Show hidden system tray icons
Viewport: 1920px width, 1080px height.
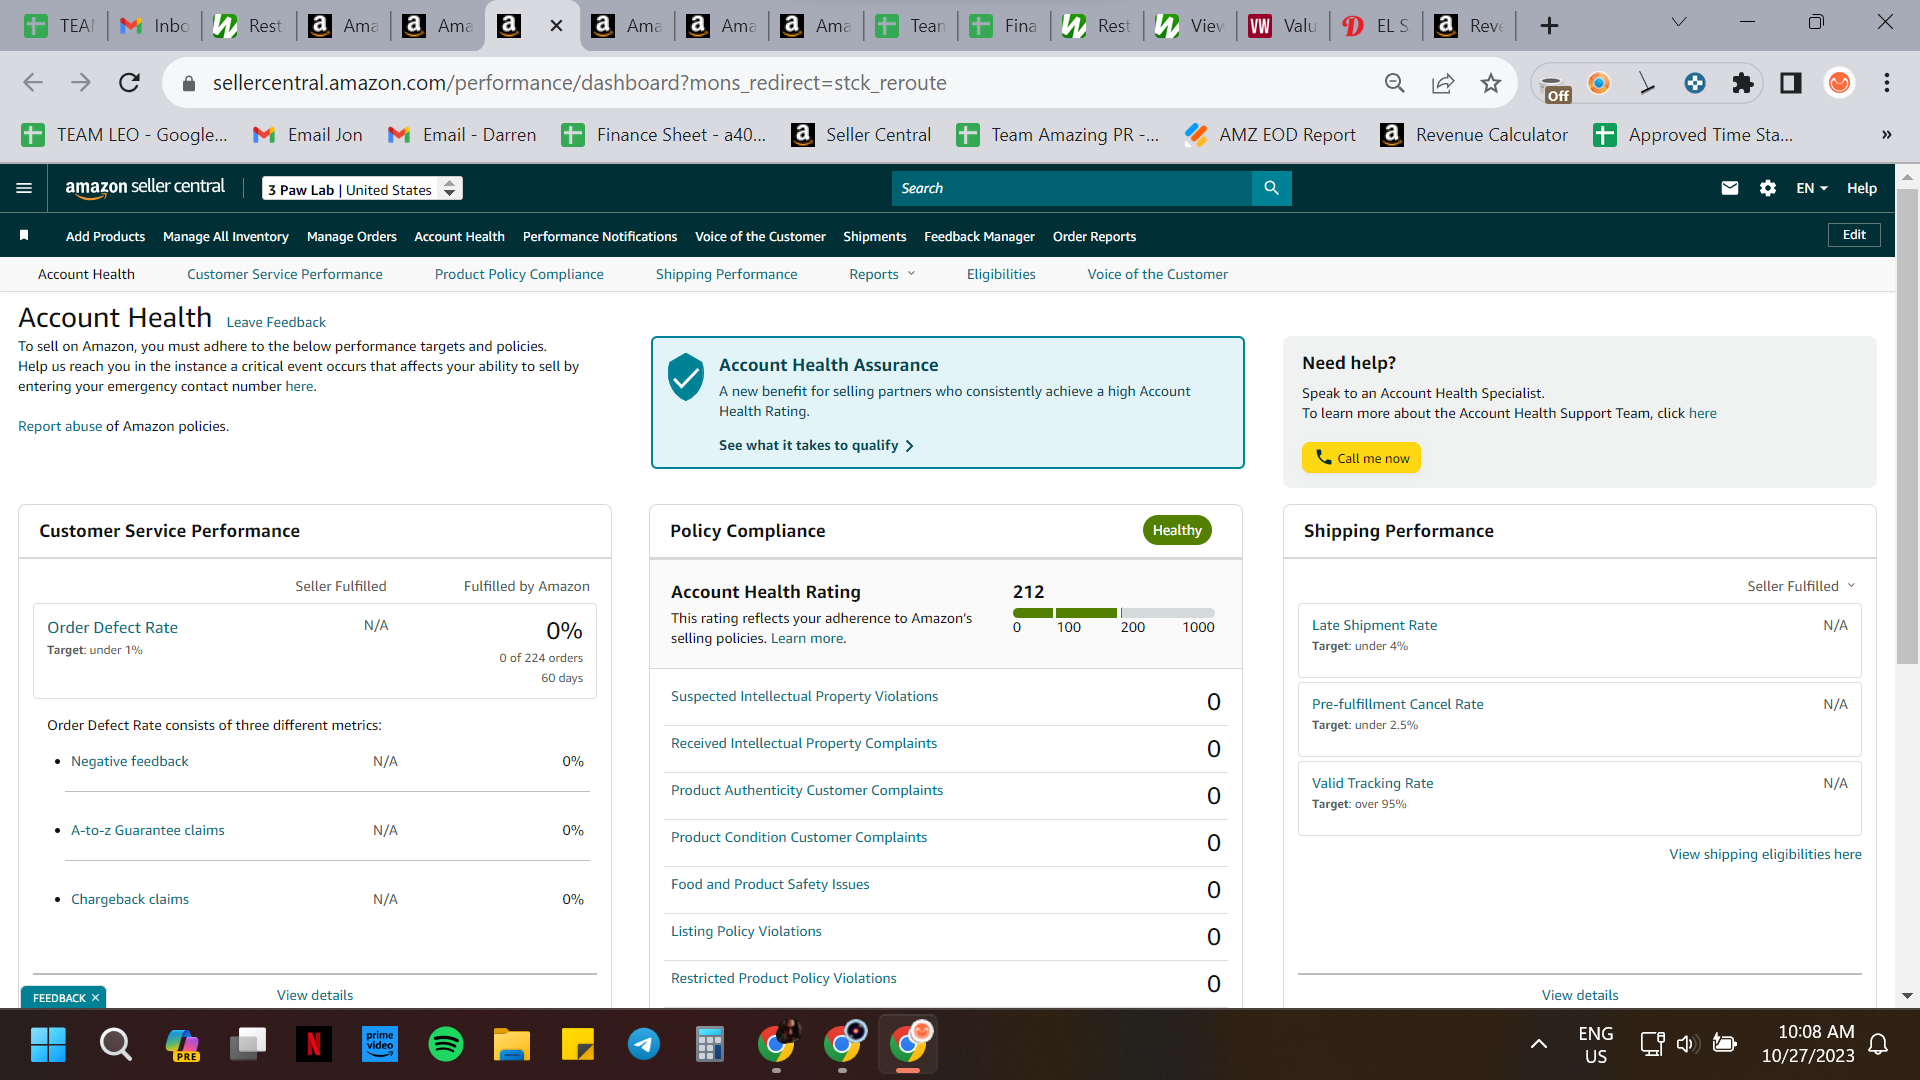pyautogui.click(x=1539, y=1044)
